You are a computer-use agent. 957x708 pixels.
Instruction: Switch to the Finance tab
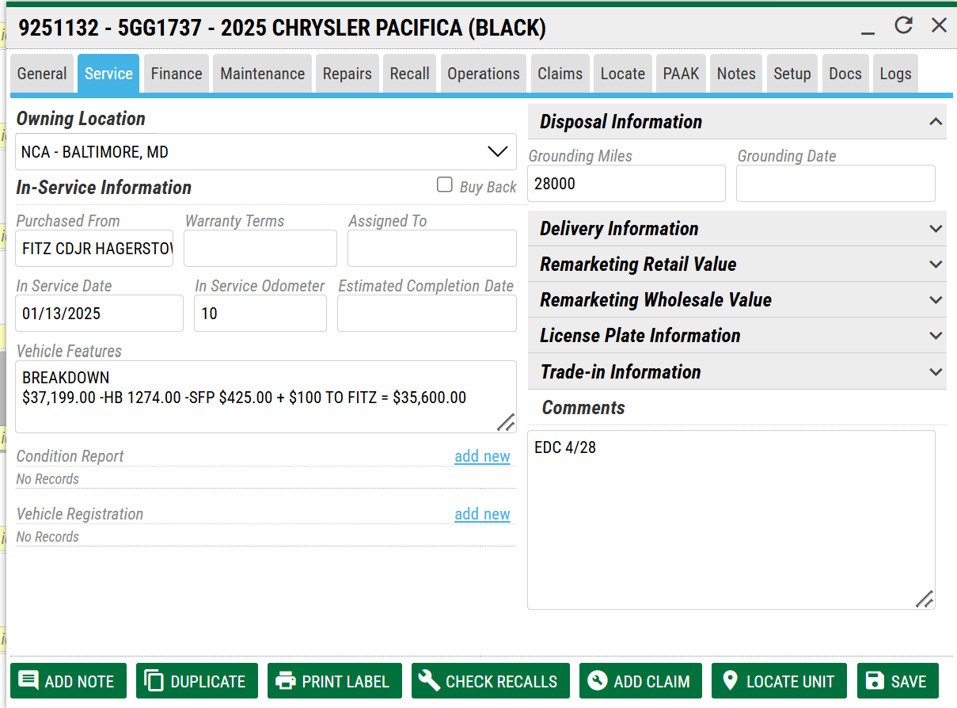pyautogui.click(x=176, y=74)
